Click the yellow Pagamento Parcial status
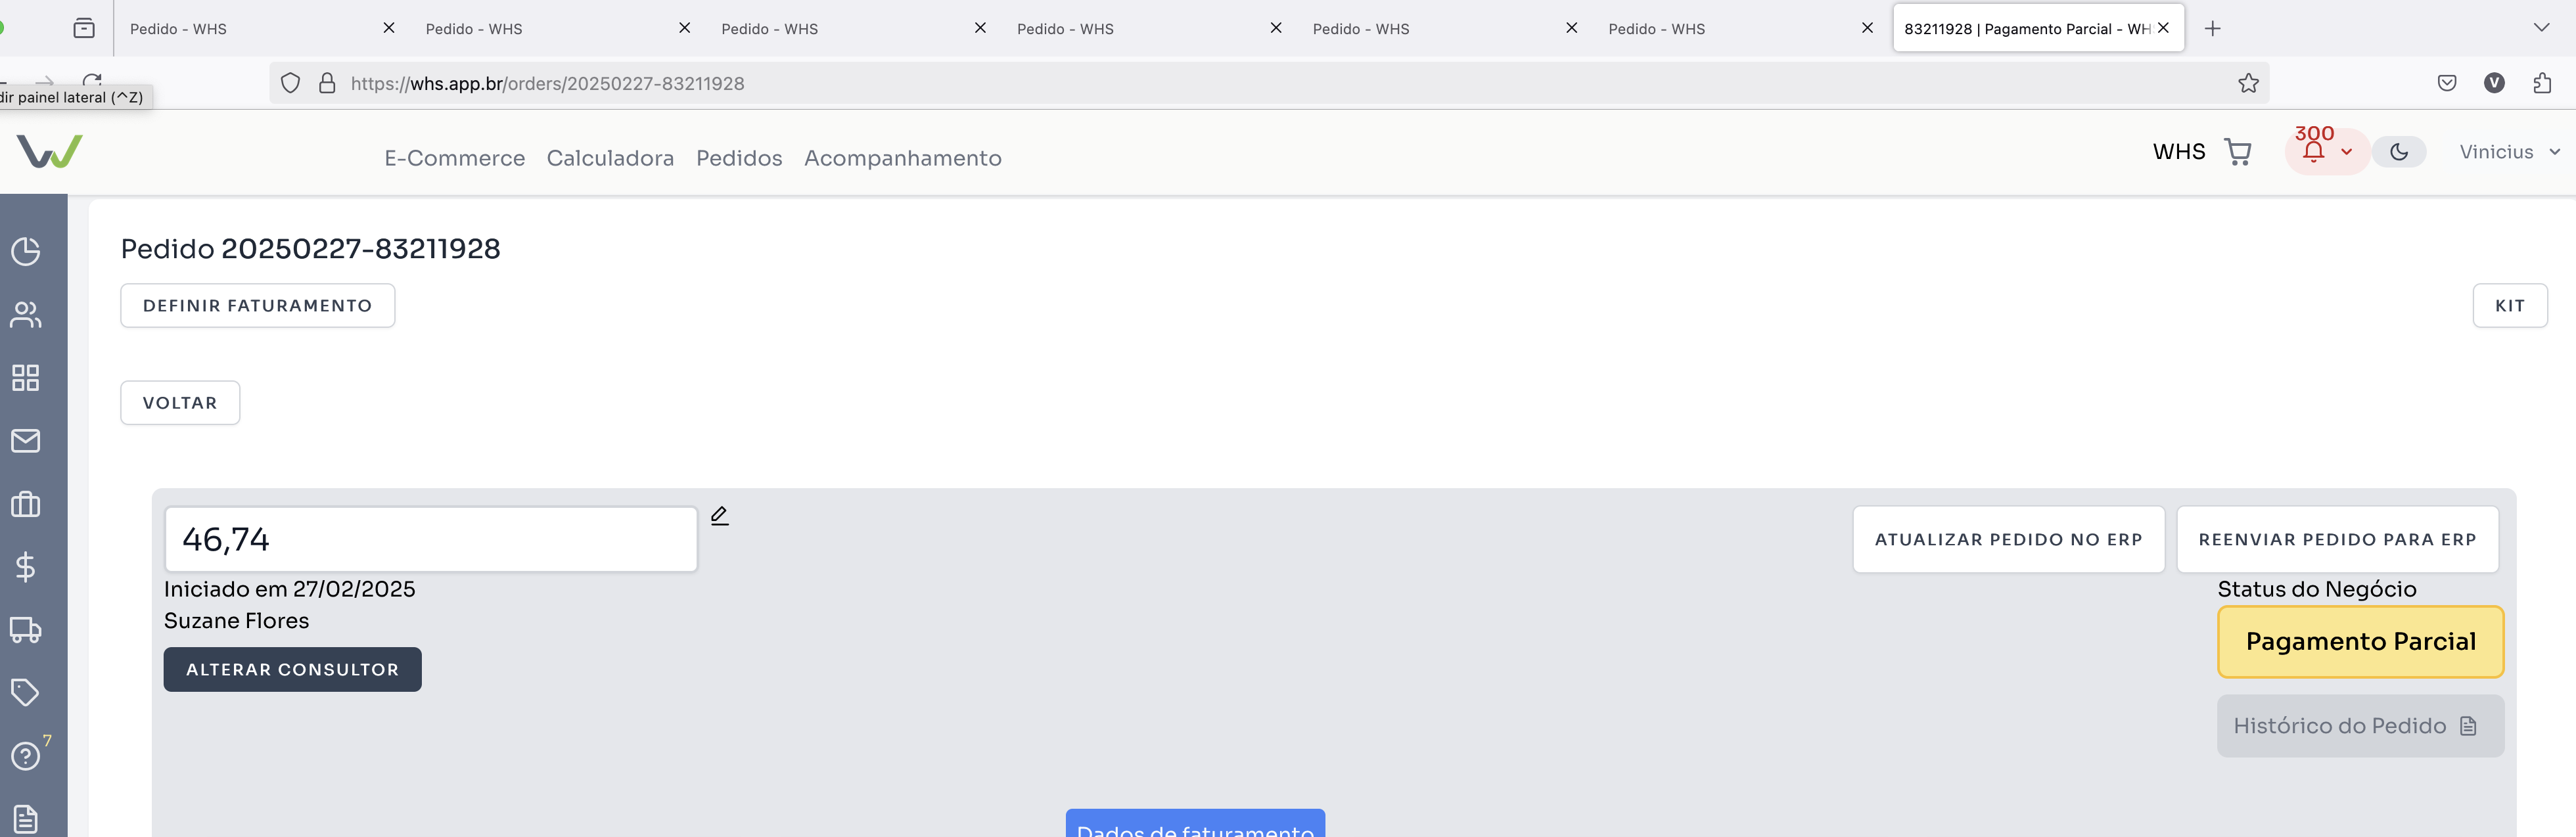This screenshot has width=2576, height=837. coord(2360,642)
